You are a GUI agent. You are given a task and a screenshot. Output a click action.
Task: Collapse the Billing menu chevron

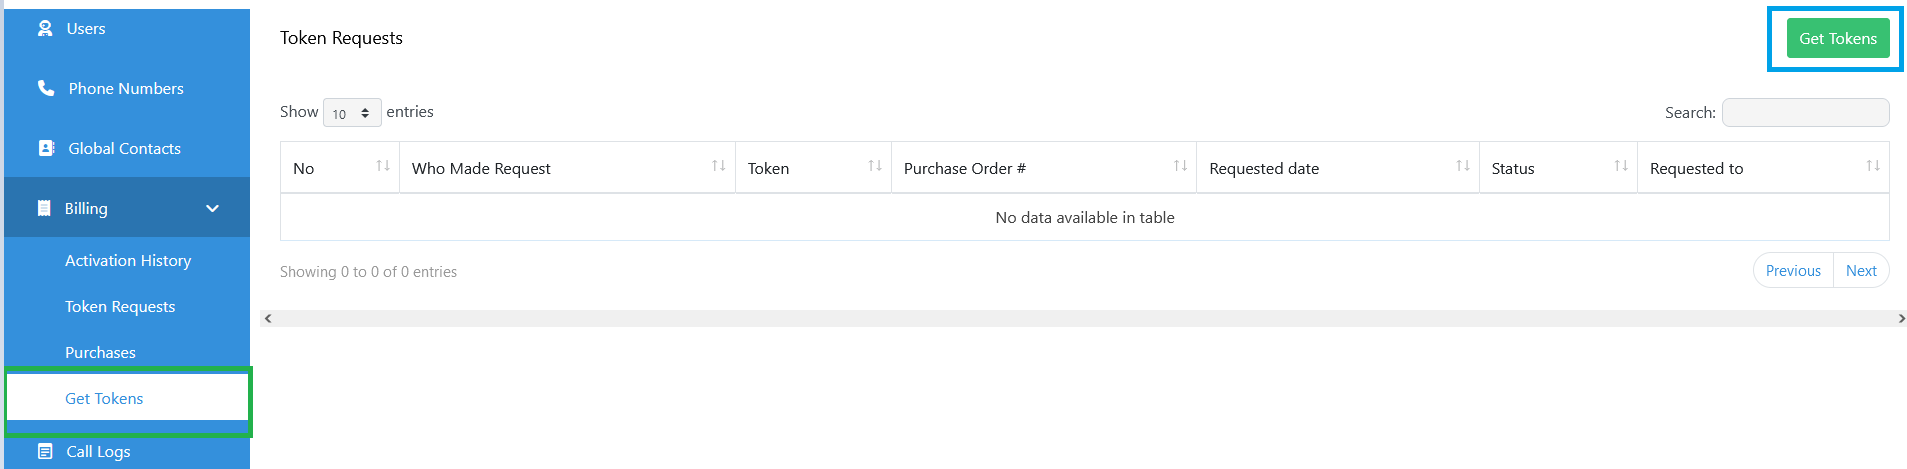(x=212, y=208)
